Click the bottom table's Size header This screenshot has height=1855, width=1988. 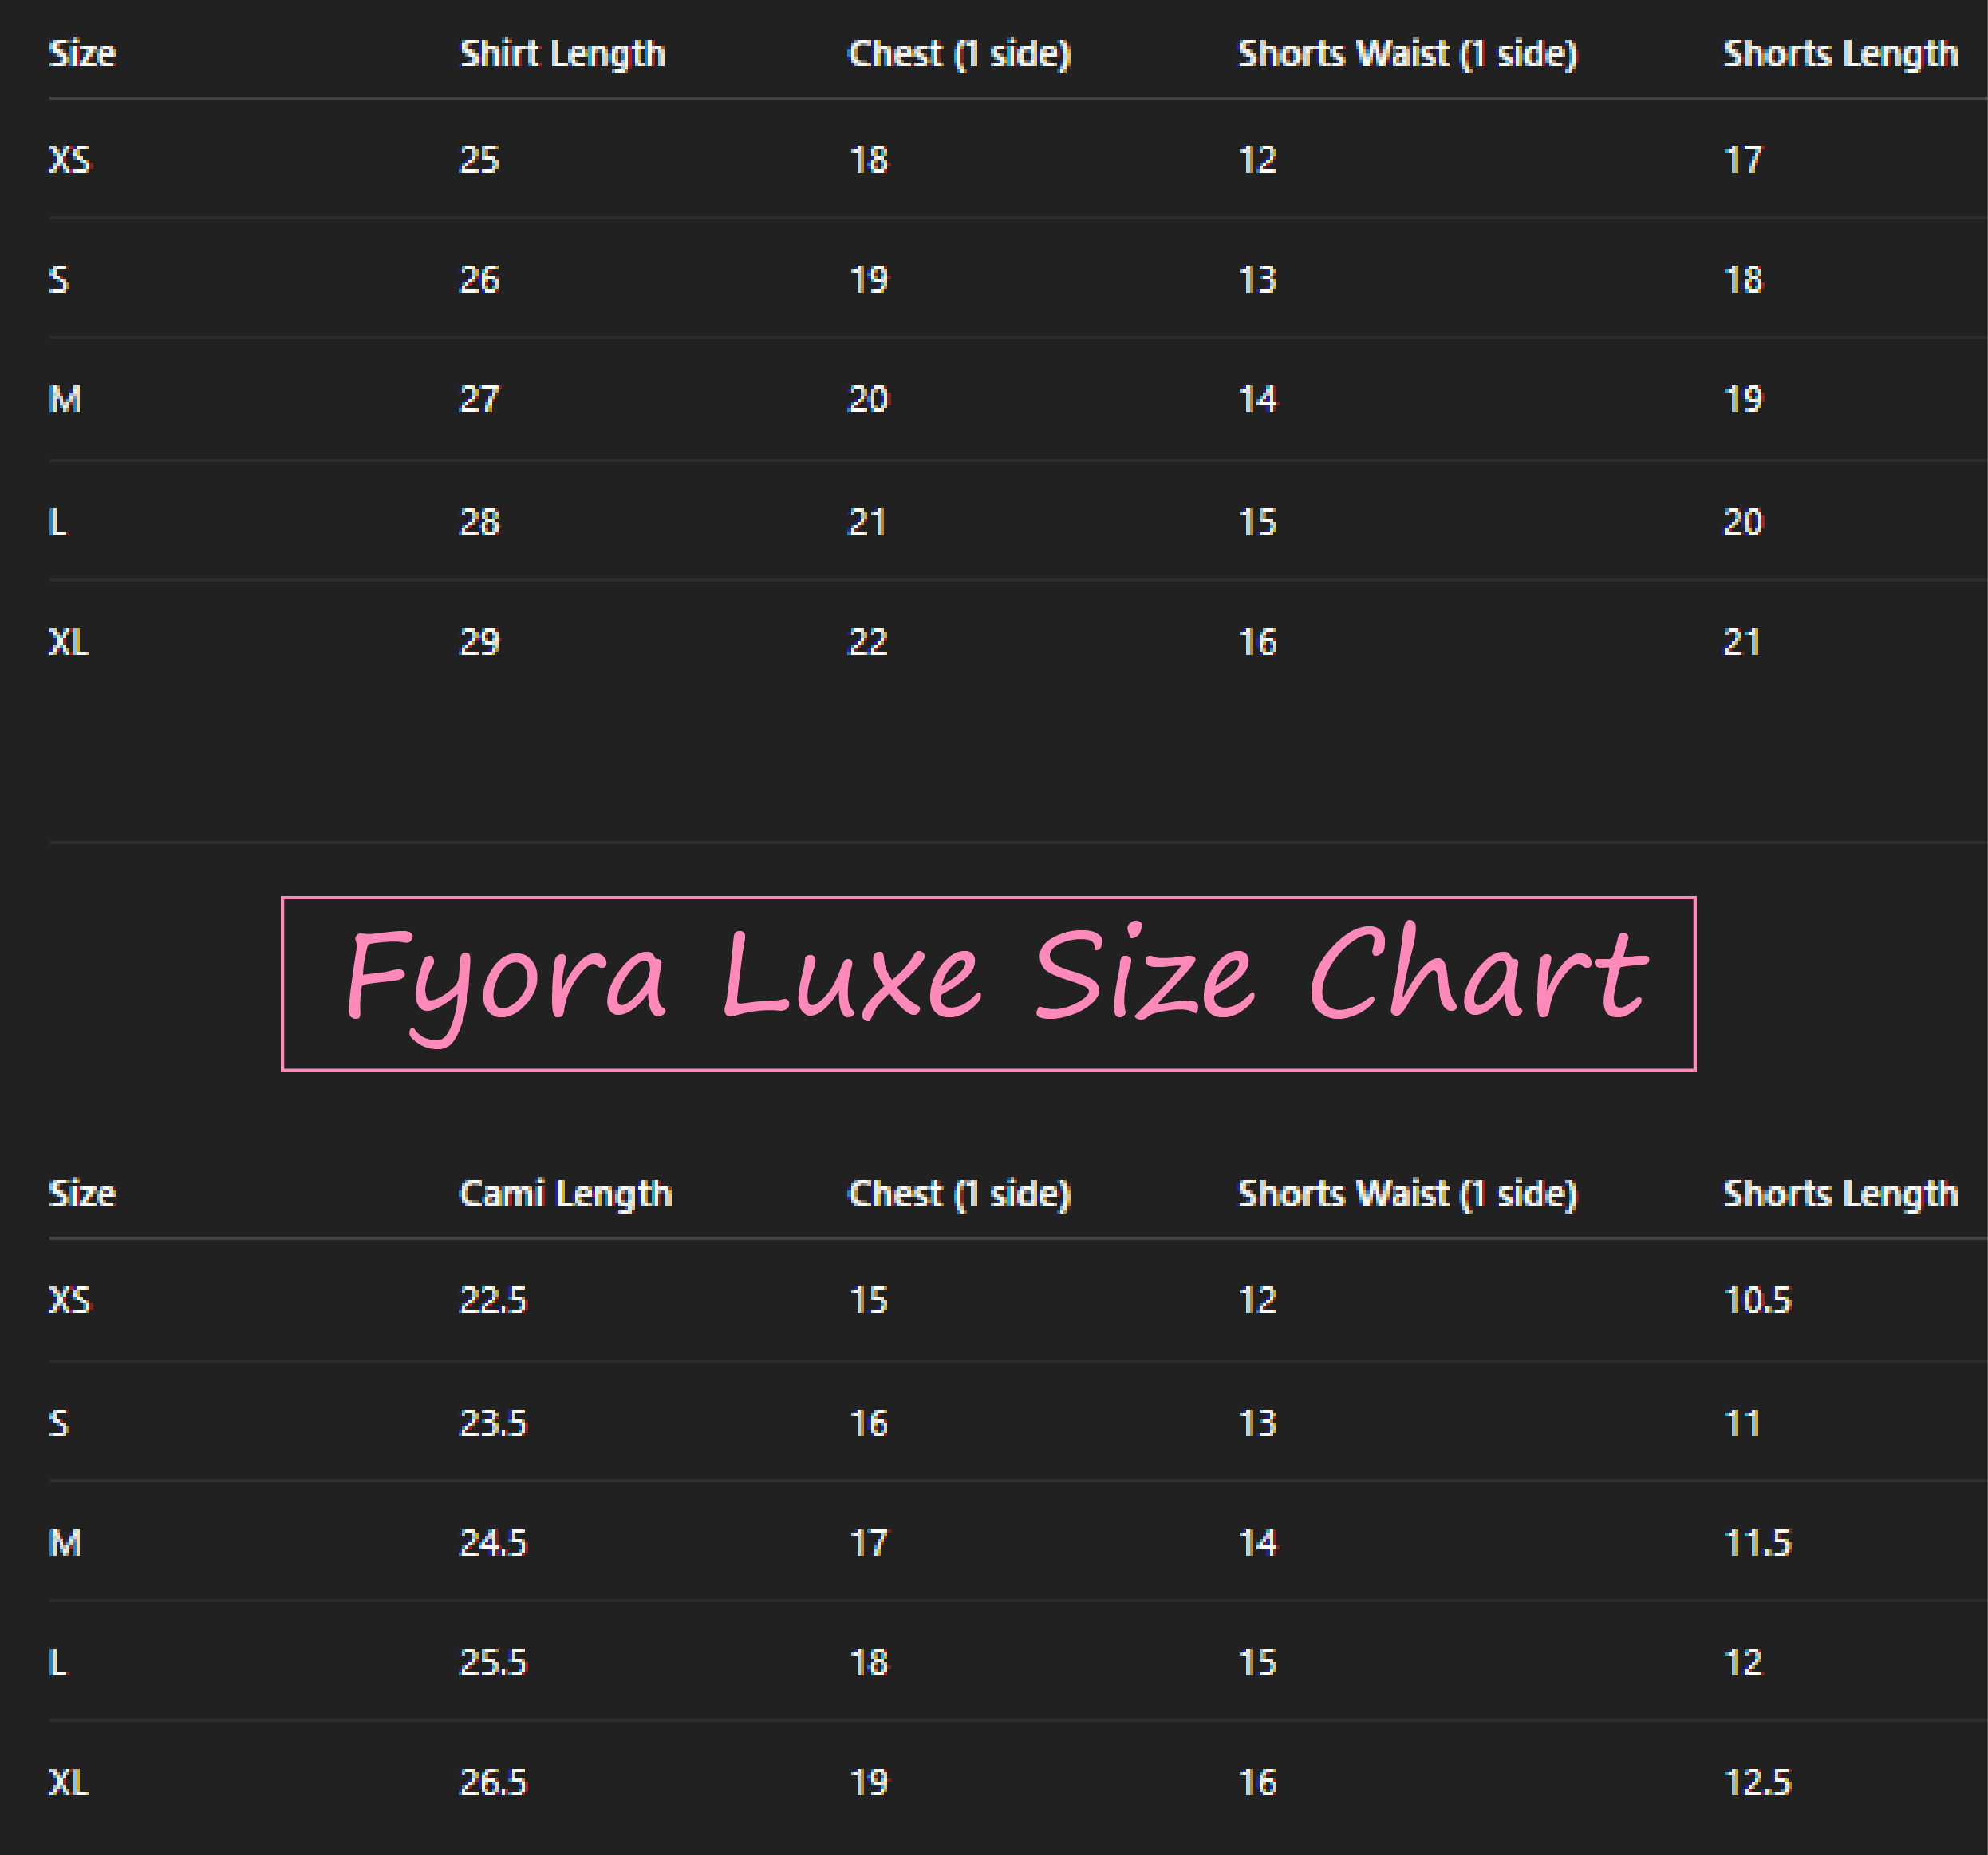[82, 1194]
